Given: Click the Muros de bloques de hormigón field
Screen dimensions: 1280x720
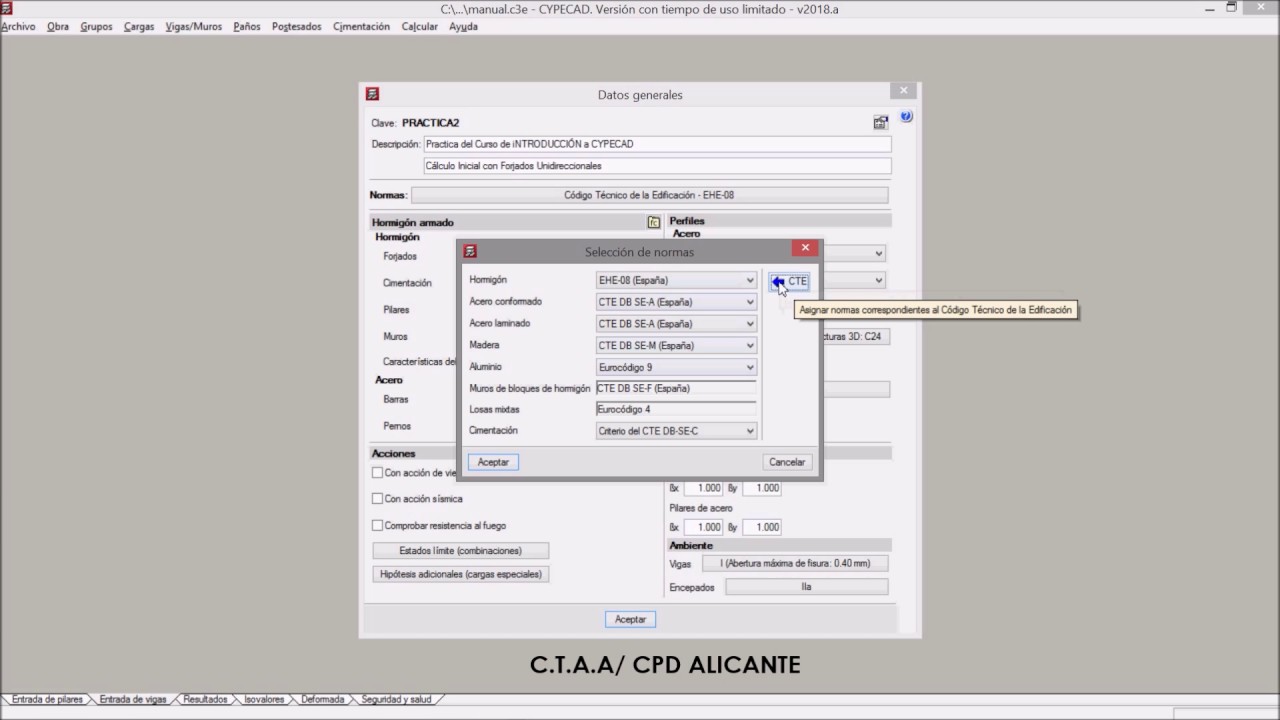Looking at the screenshot, I should pyautogui.click(x=676, y=389).
